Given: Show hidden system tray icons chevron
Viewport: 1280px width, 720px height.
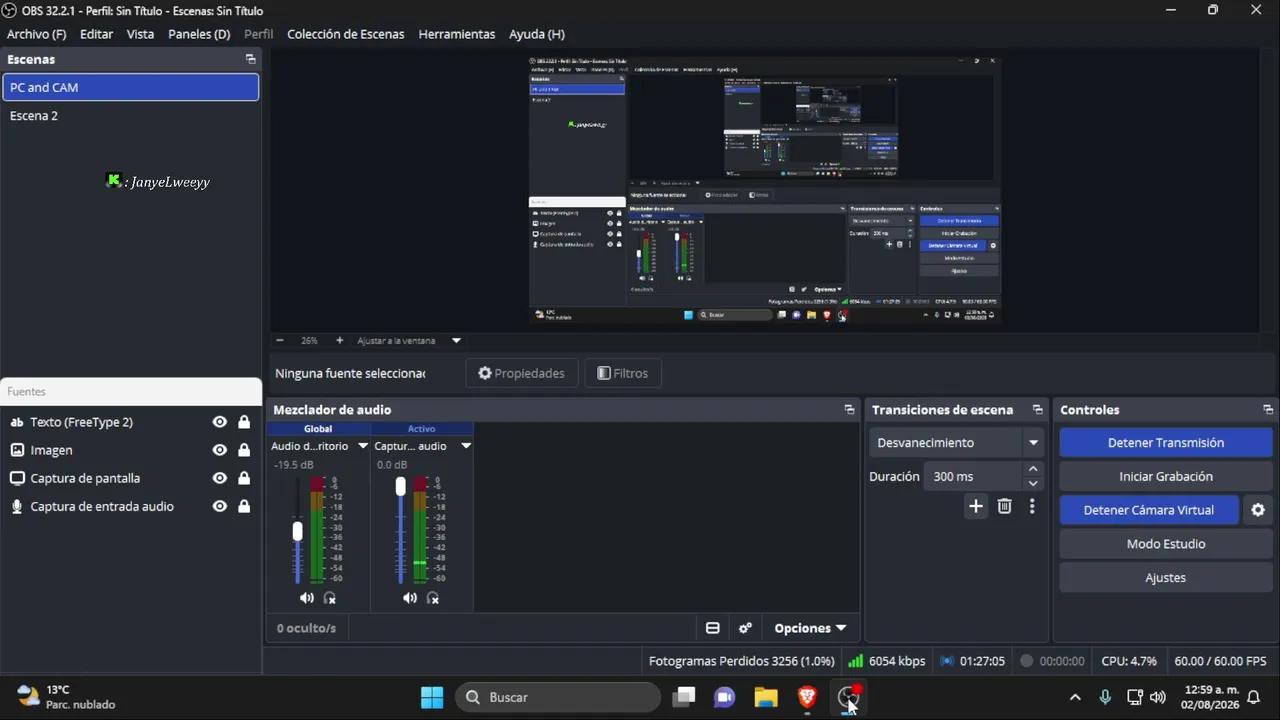Looking at the screenshot, I should coord(1075,697).
